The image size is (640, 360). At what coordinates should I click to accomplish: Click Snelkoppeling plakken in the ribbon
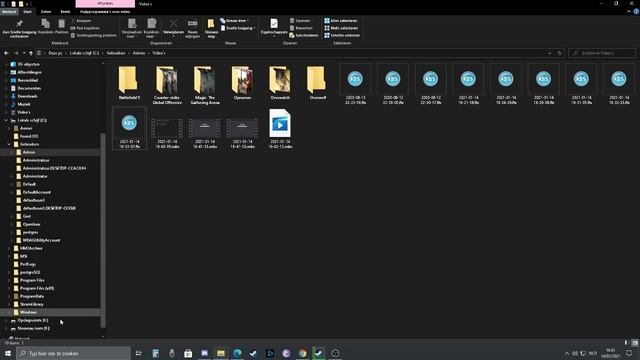pos(93,35)
